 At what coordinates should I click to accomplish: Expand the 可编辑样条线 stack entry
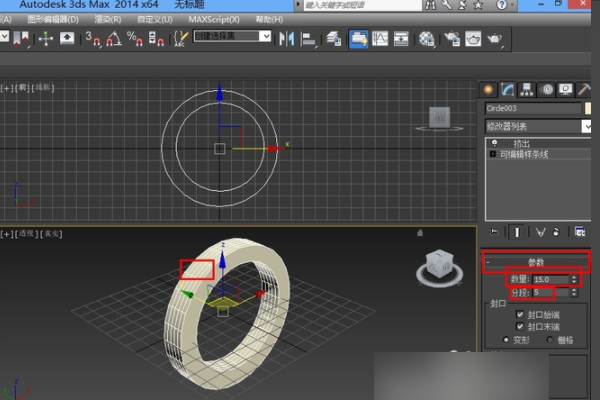(493, 154)
